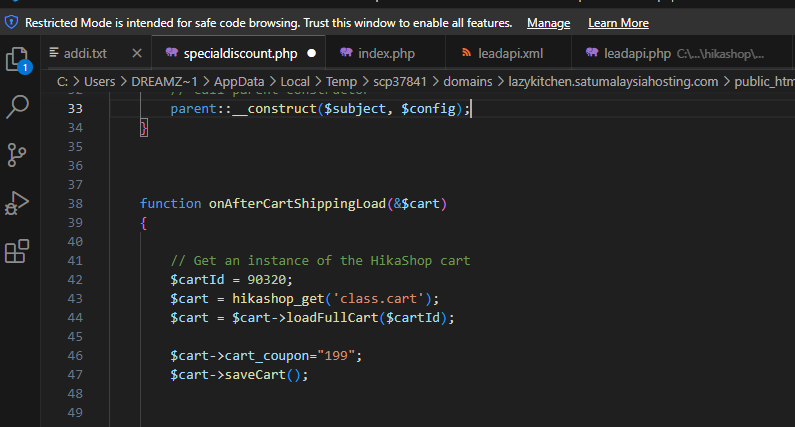The width and height of the screenshot is (795, 427).
Task: Click unsaved dot on specialdiscount.php tab
Action: point(312,53)
